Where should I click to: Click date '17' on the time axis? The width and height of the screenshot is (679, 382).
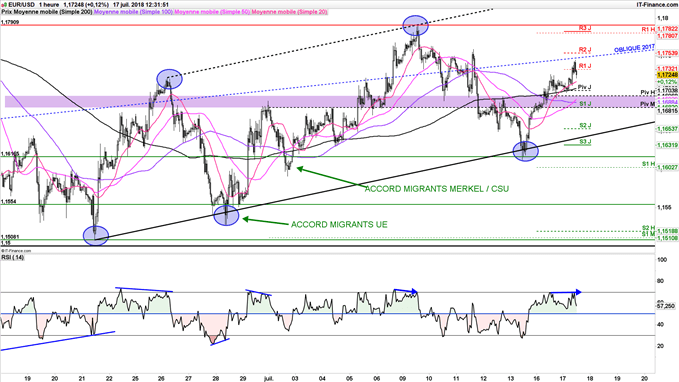(x=563, y=378)
